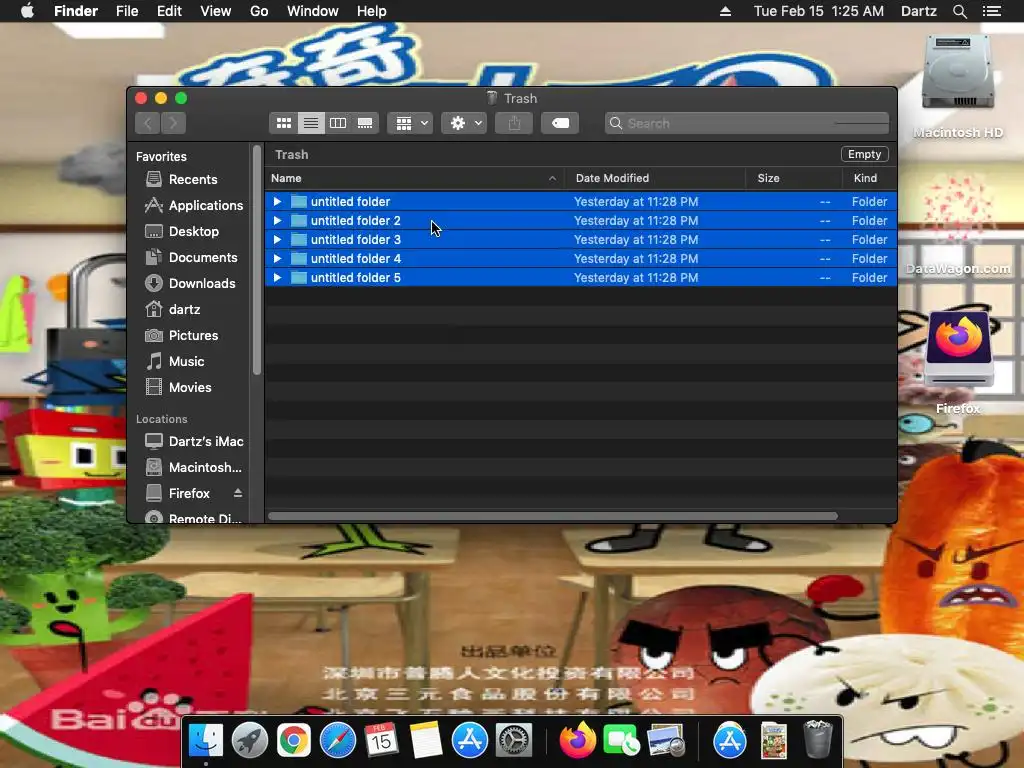The image size is (1024, 768).
Task: Open dartz home folder in sidebar
Action: (173, 310)
